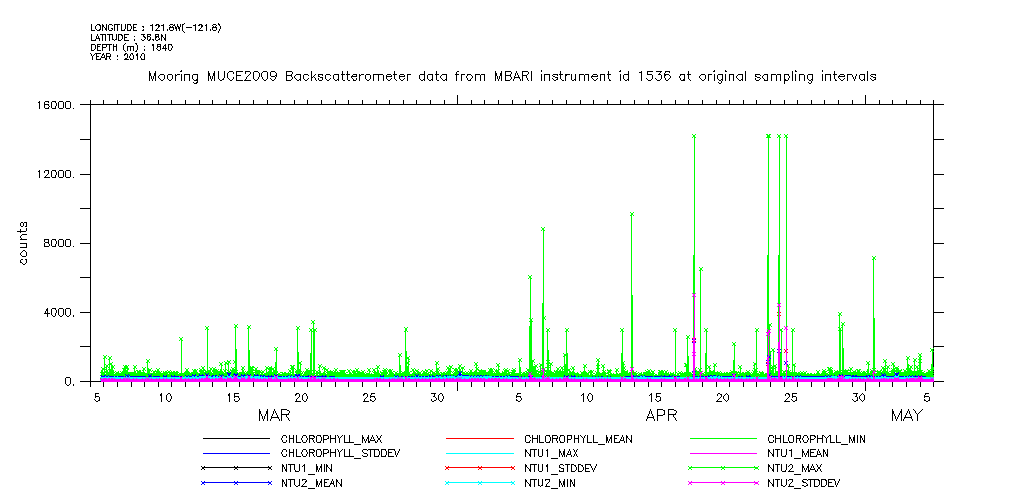
Task: Select the NTU1_MEAN legend label
Action: tap(798, 453)
